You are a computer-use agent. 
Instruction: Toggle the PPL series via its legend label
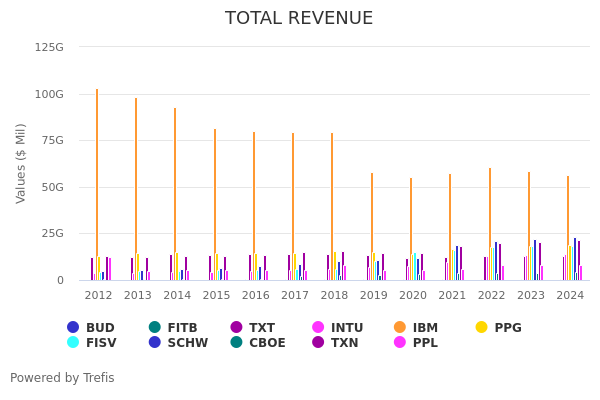click(425, 343)
